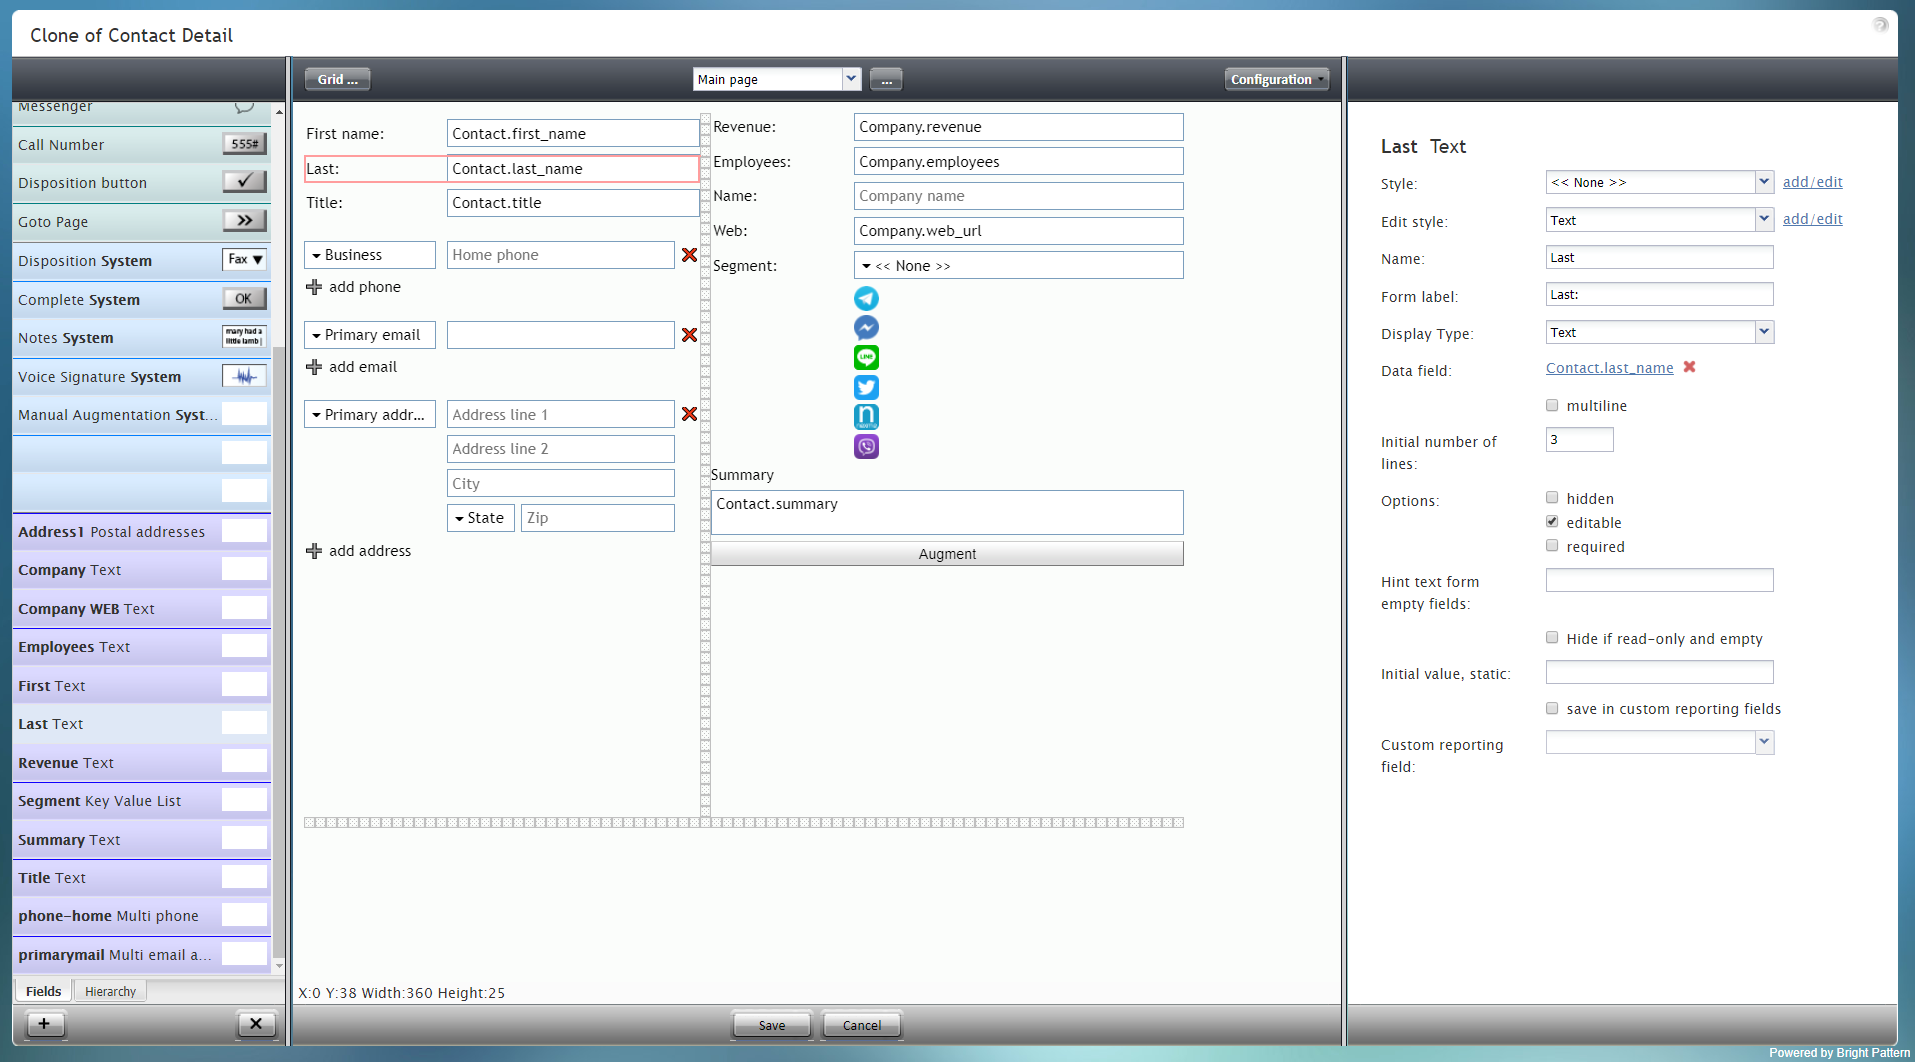
Task: Click the plus add field button
Action: [x=44, y=1024]
